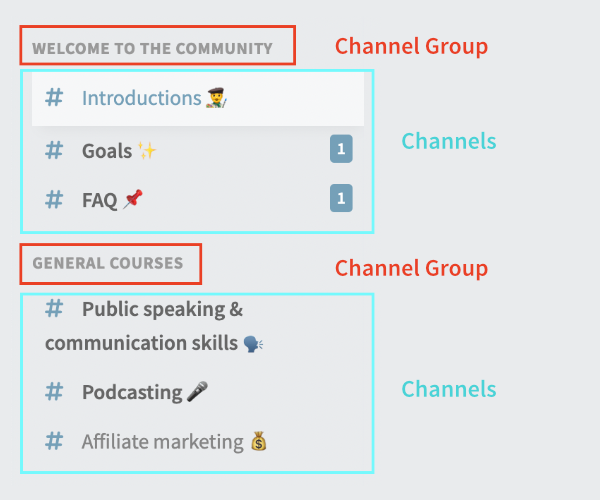This screenshot has width=600, height=500.
Task: Open the Introductions channel
Action: coord(198,98)
